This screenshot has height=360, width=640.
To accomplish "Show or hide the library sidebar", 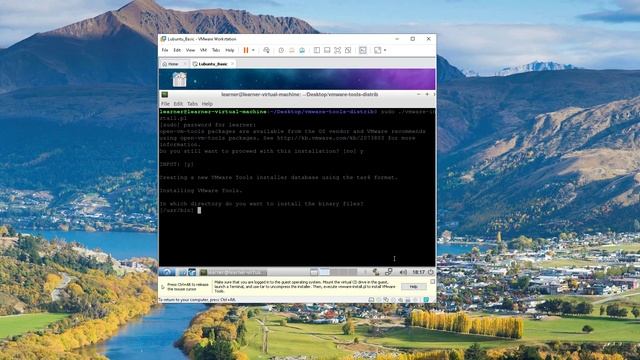I will pos(317,50).
